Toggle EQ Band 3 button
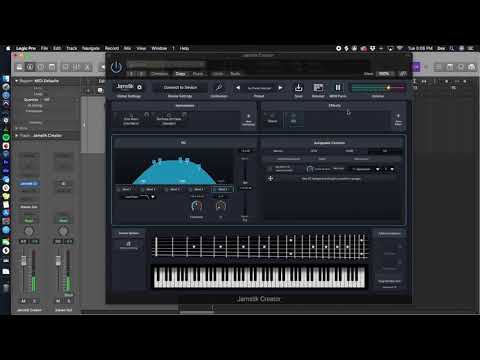Image resolution: width=480 pixels, height=360 pixels. (x=174, y=189)
